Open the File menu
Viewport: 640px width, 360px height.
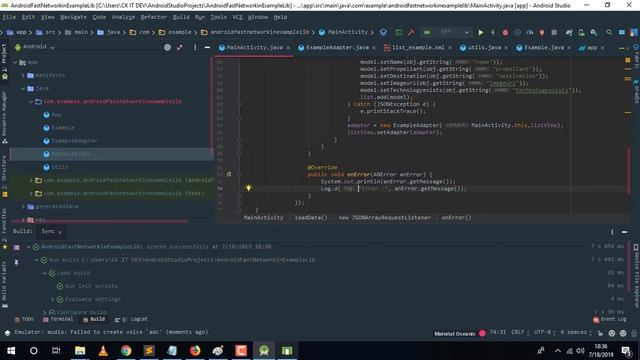coord(9,17)
